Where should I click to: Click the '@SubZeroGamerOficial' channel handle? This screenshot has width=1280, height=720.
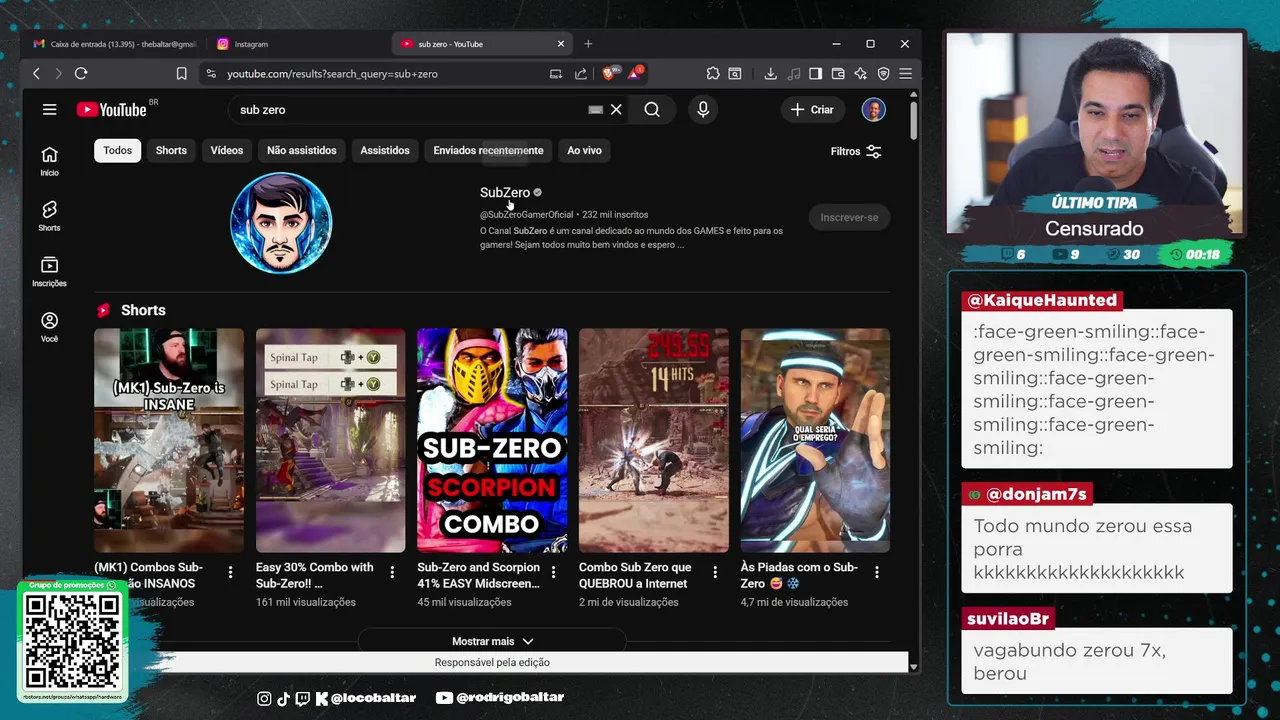pos(527,214)
